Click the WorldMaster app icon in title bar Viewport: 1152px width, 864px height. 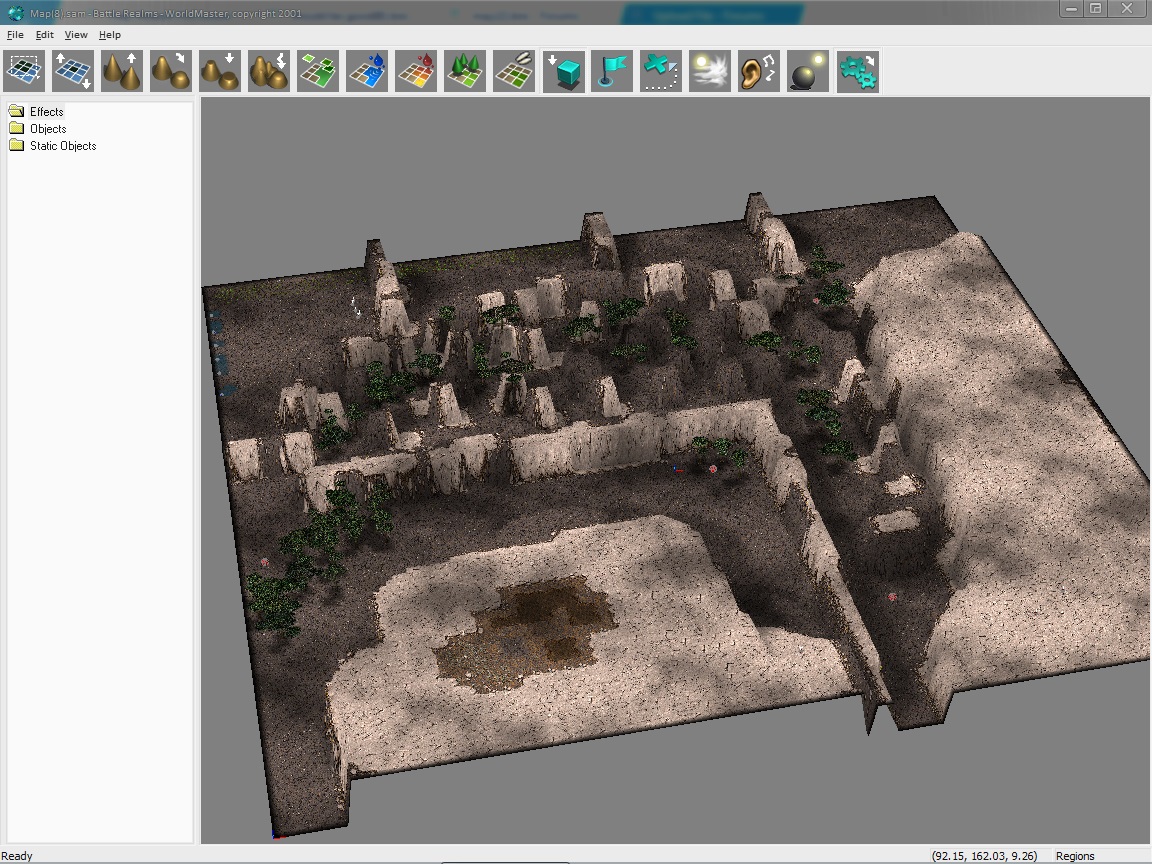[x=15, y=12]
